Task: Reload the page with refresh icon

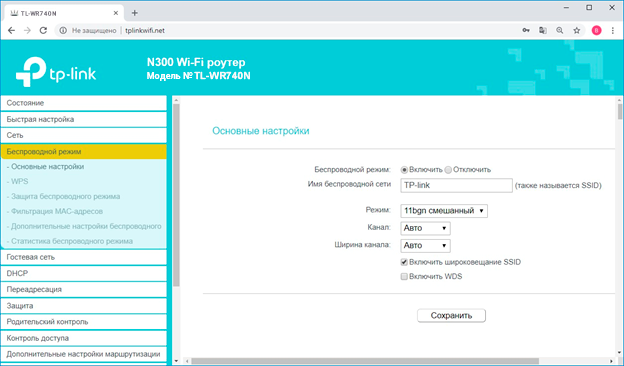Action: [x=43, y=31]
